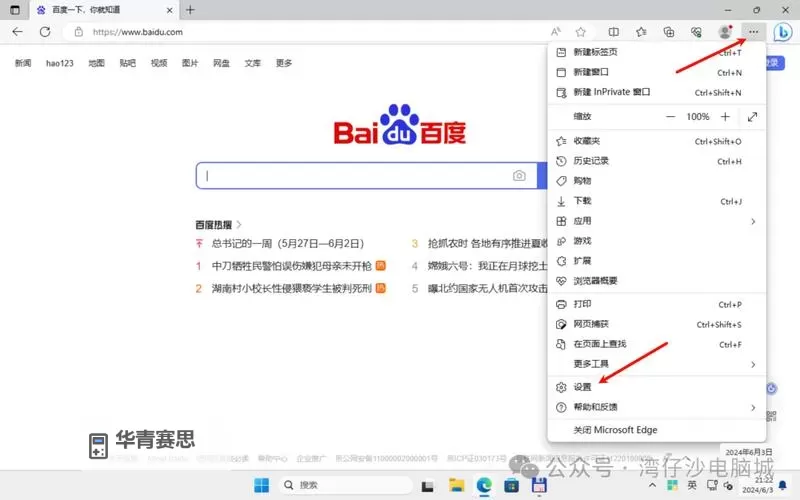Screen dimensions: 800x500
Task: Open browser essentials heart icon
Action: tap(696, 32)
